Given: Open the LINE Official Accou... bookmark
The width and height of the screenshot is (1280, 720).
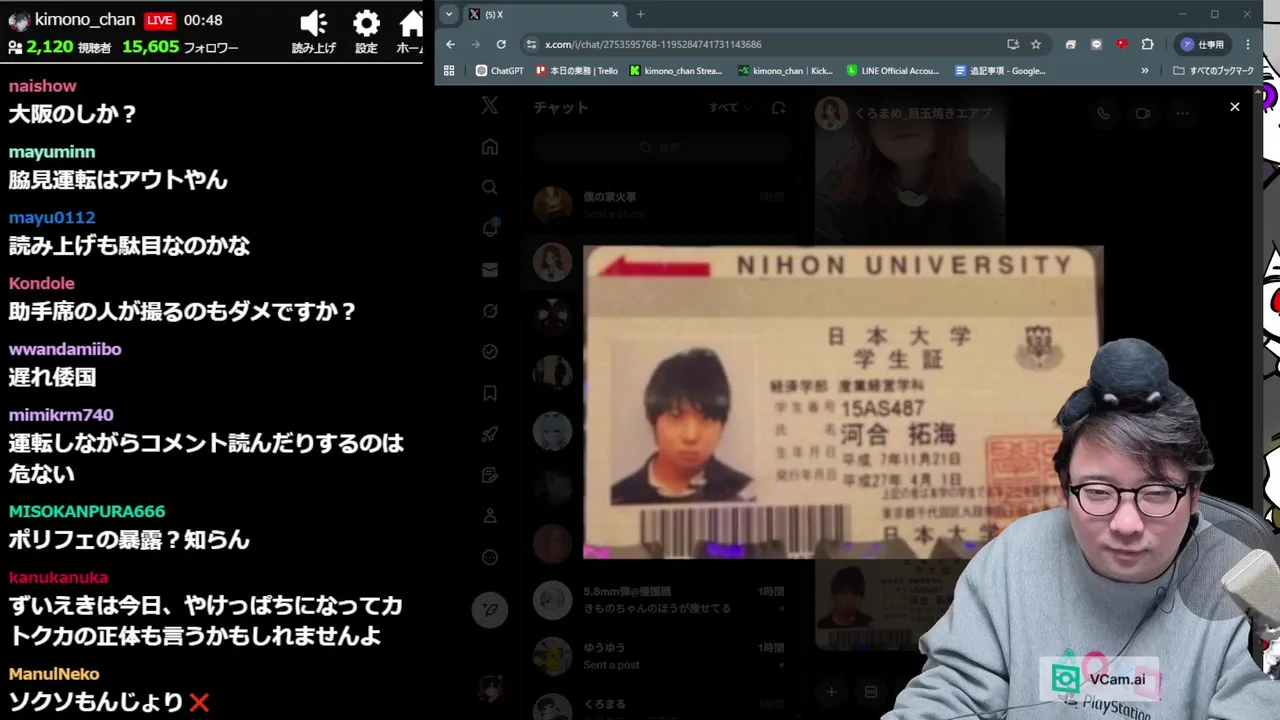Looking at the screenshot, I should pos(893,71).
